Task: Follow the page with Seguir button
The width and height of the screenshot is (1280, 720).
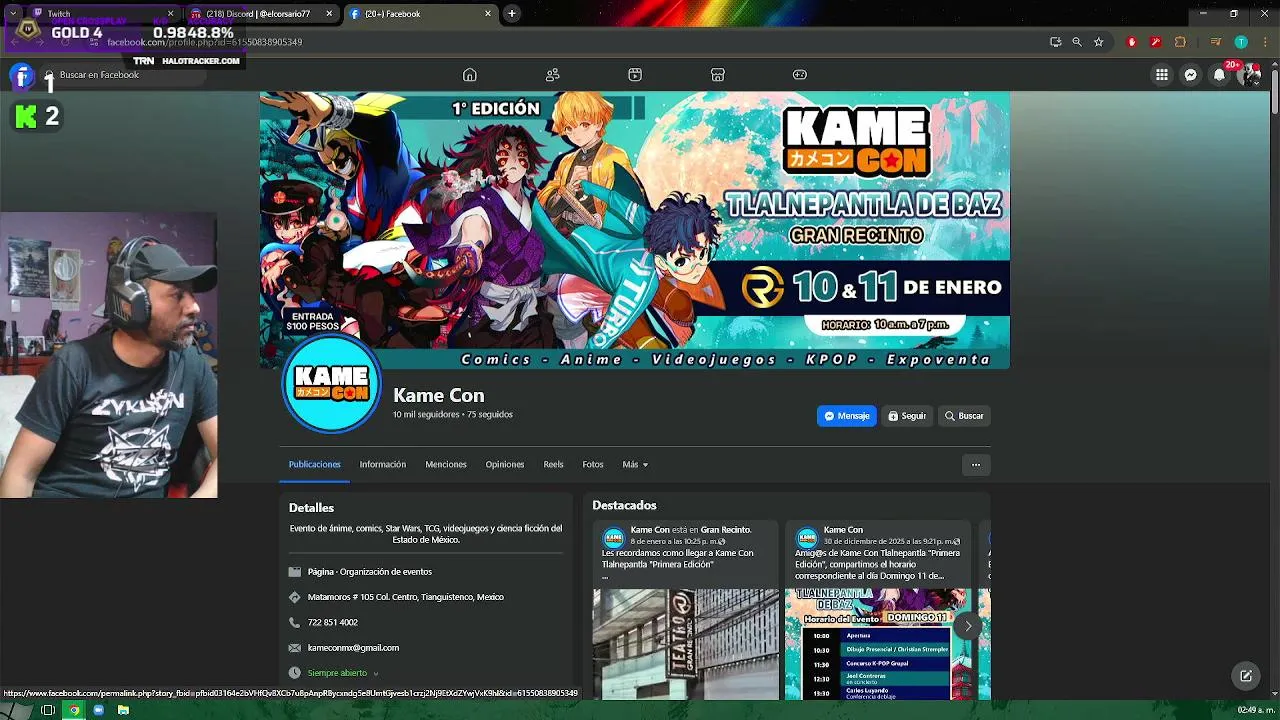Action: [907, 416]
